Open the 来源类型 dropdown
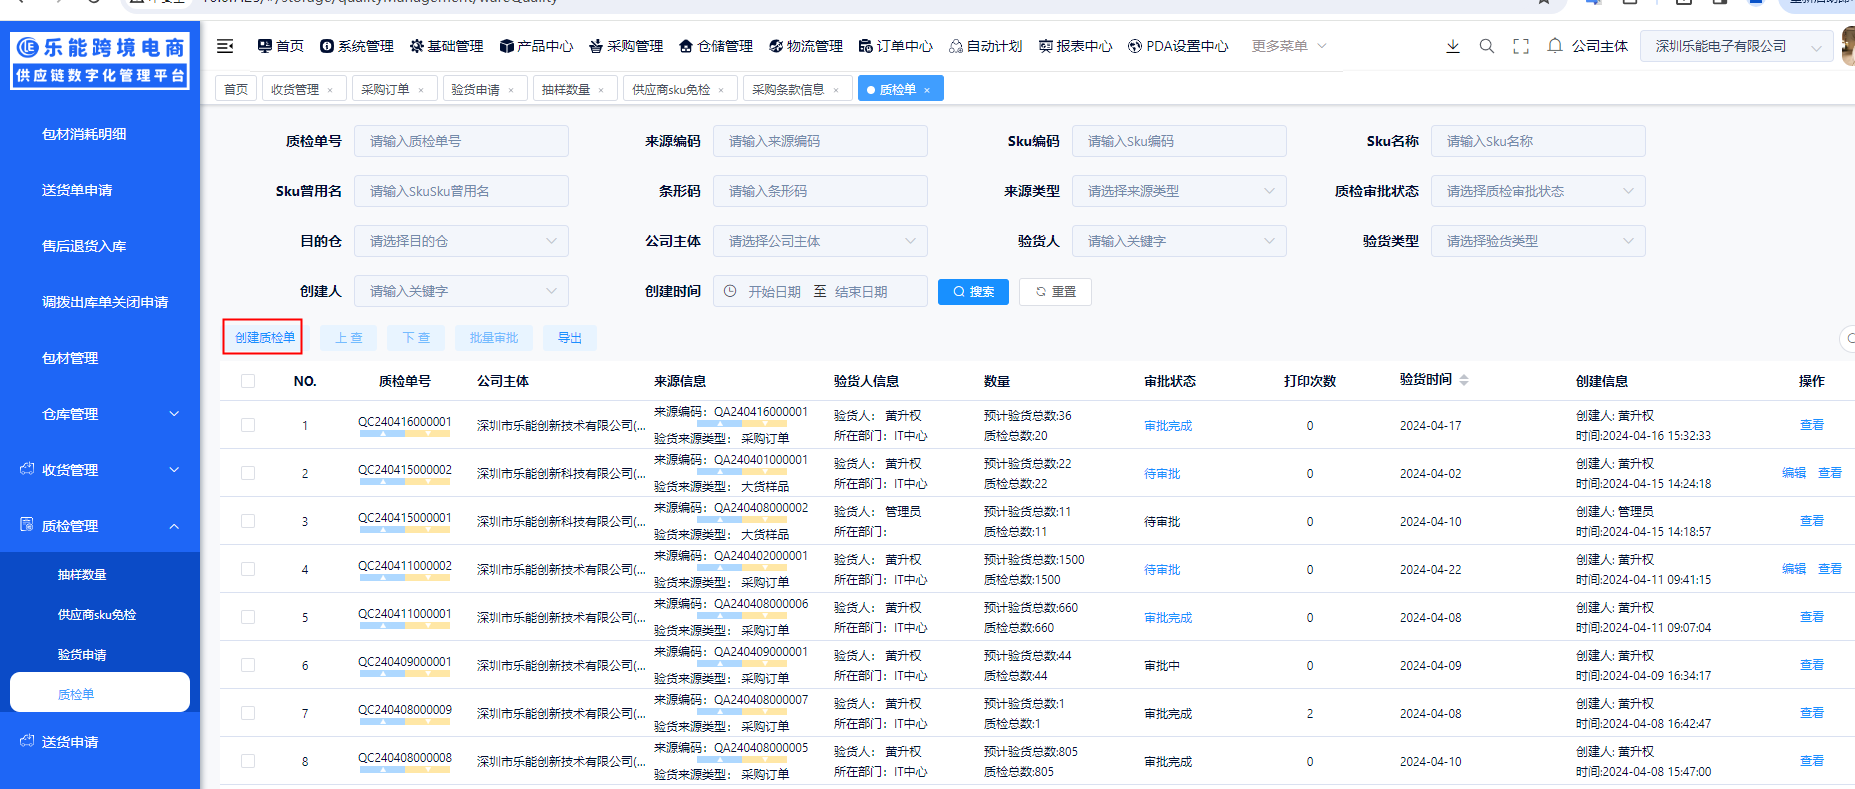This screenshot has width=1855, height=789. coord(1178,191)
